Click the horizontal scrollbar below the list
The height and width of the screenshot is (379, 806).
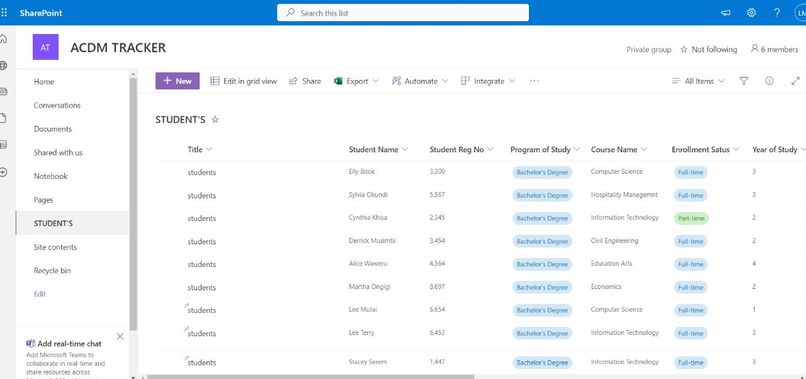pyautogui.click(x=310, y=377)
